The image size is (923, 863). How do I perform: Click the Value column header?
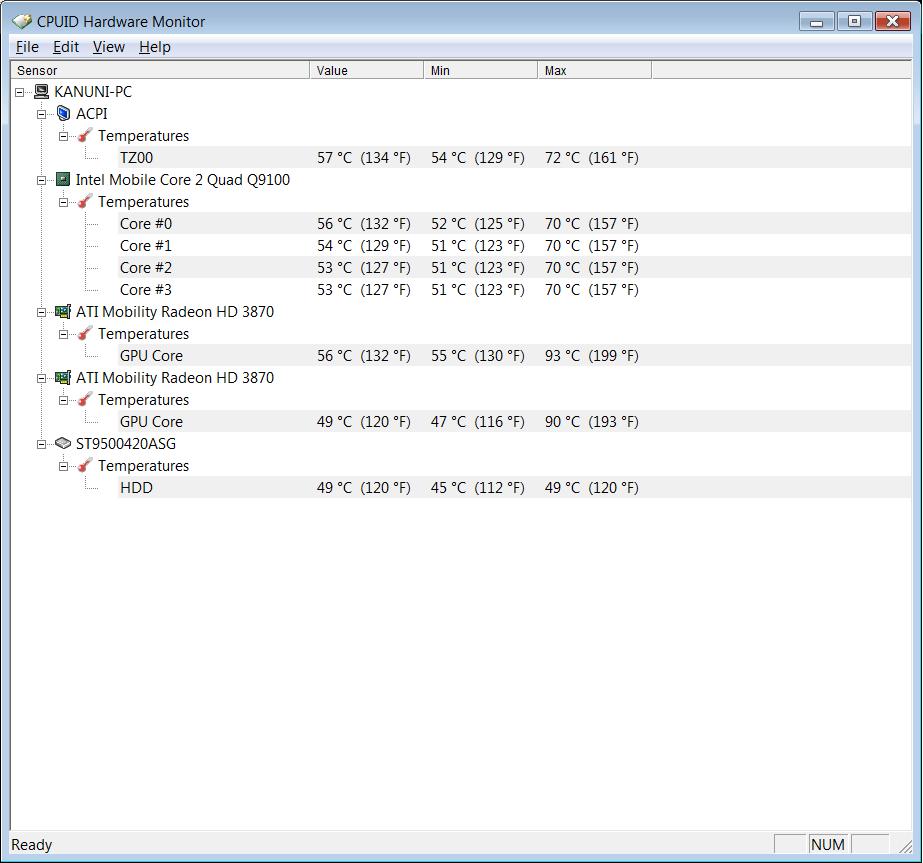367,71
